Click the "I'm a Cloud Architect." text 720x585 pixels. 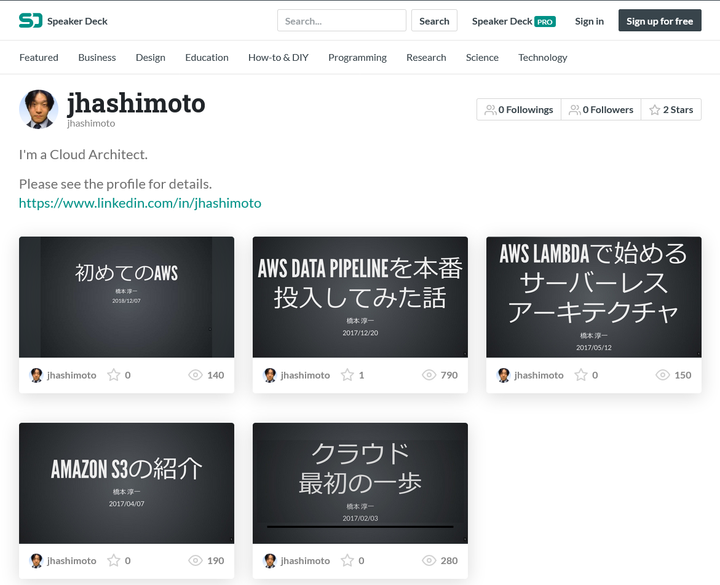pos(83,155)
